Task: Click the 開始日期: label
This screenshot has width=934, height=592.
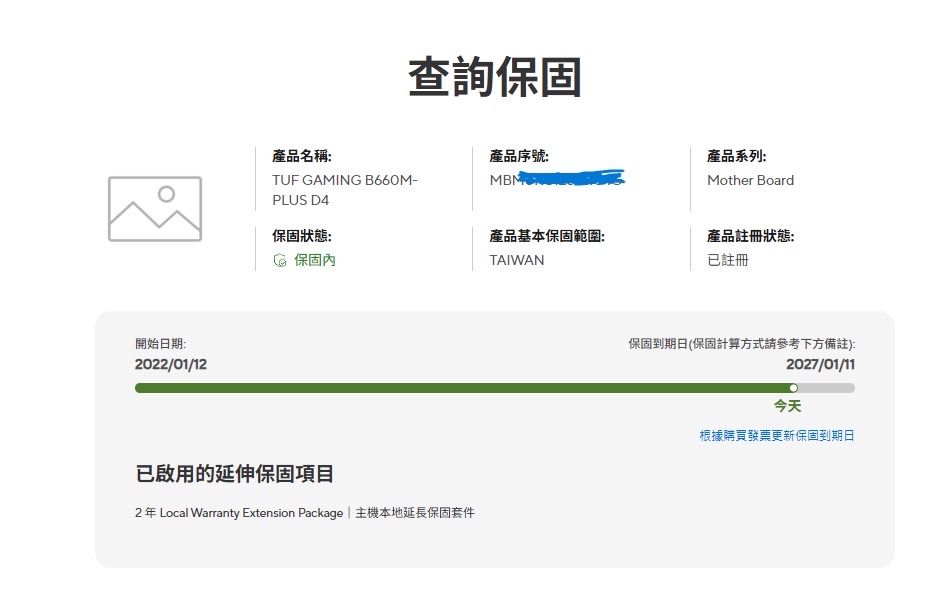Action: point(160,344)
